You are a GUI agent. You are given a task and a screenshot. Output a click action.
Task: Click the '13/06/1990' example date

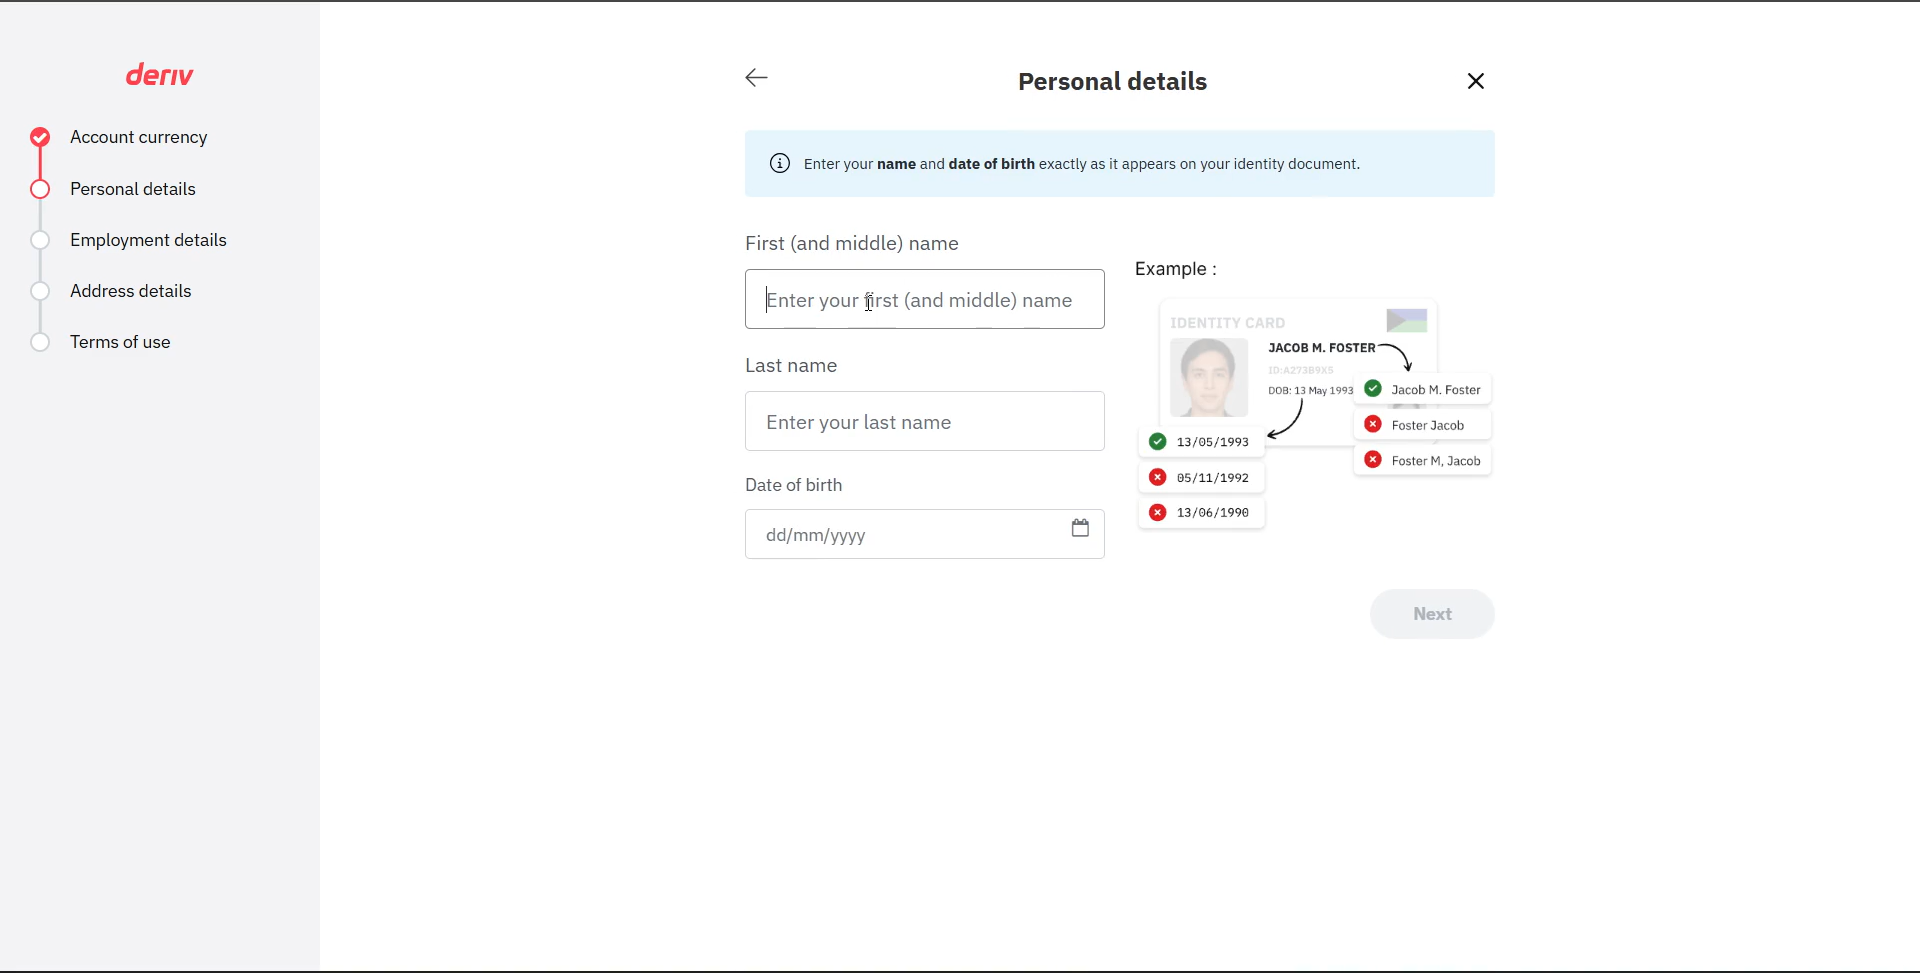click(x=1213, y=513)
